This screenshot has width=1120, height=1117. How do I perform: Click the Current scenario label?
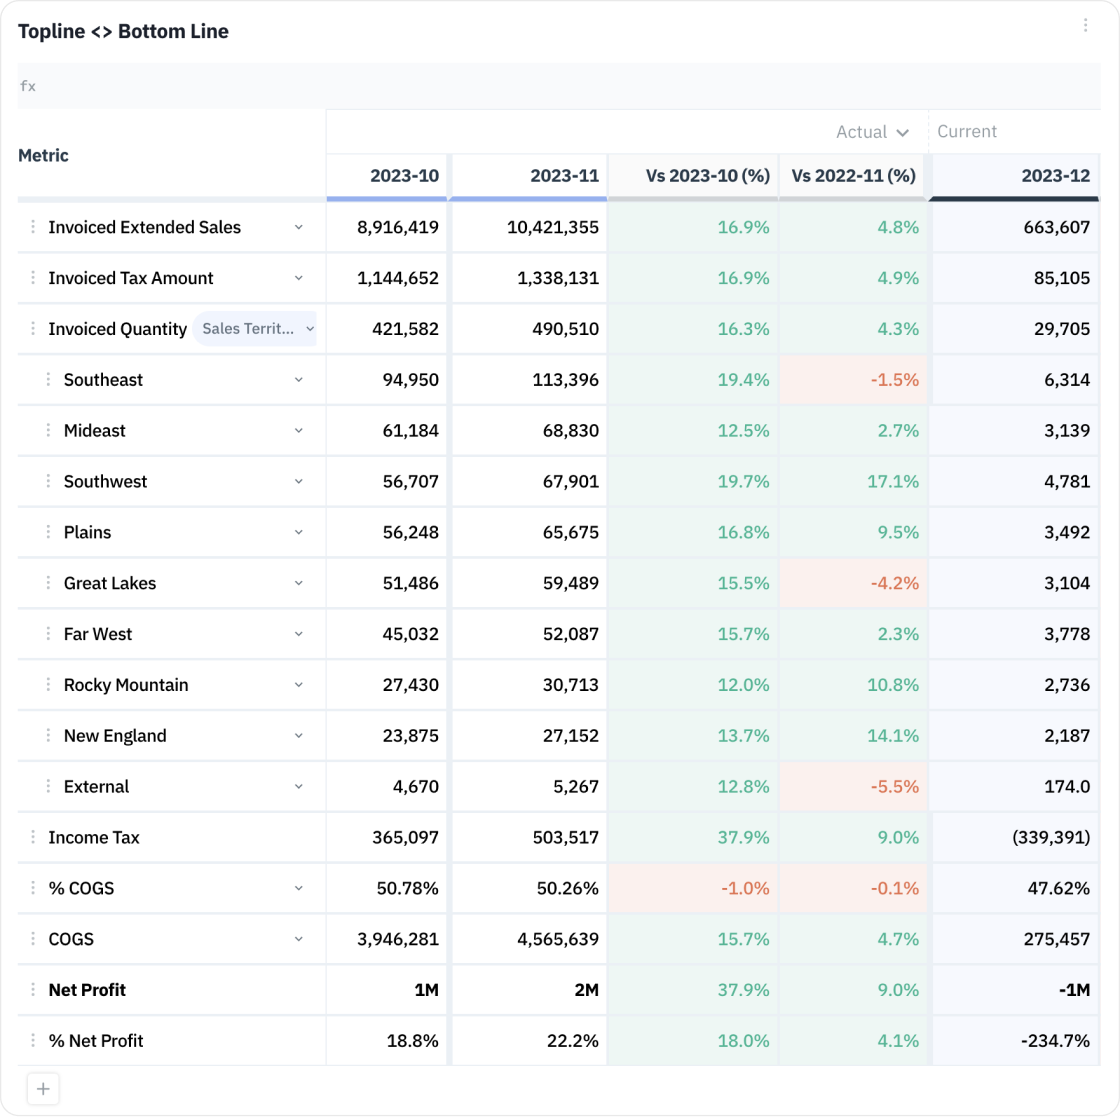click(966, 131)
